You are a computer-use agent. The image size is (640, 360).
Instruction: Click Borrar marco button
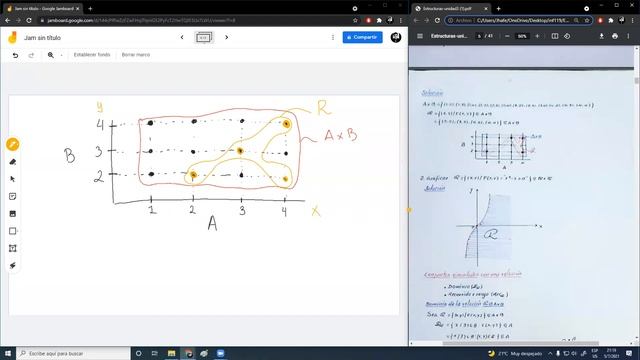(x=136, y=55)
